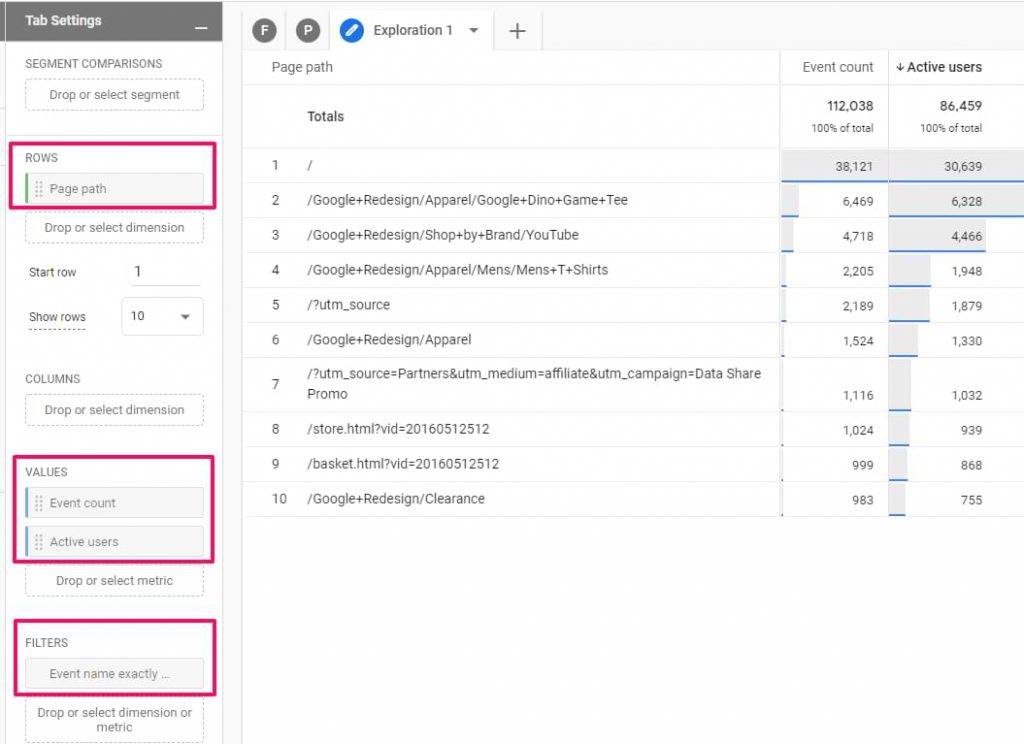1024x744 pixels.
Task: Click Drop or select segment area
Action: pyautogui.click(x=113, y=94)
